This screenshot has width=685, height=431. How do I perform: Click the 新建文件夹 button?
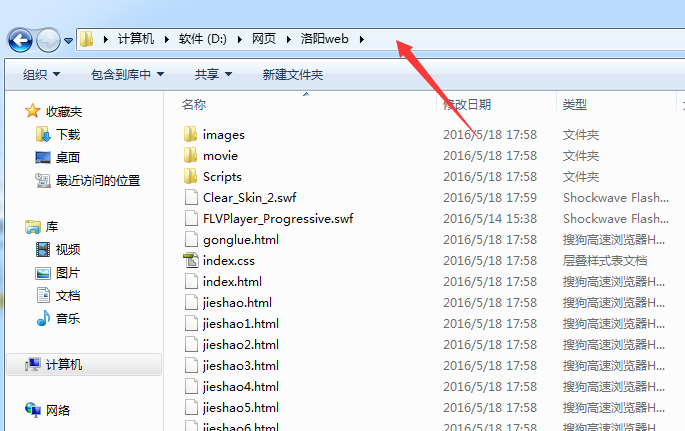[x=293, y=75]
